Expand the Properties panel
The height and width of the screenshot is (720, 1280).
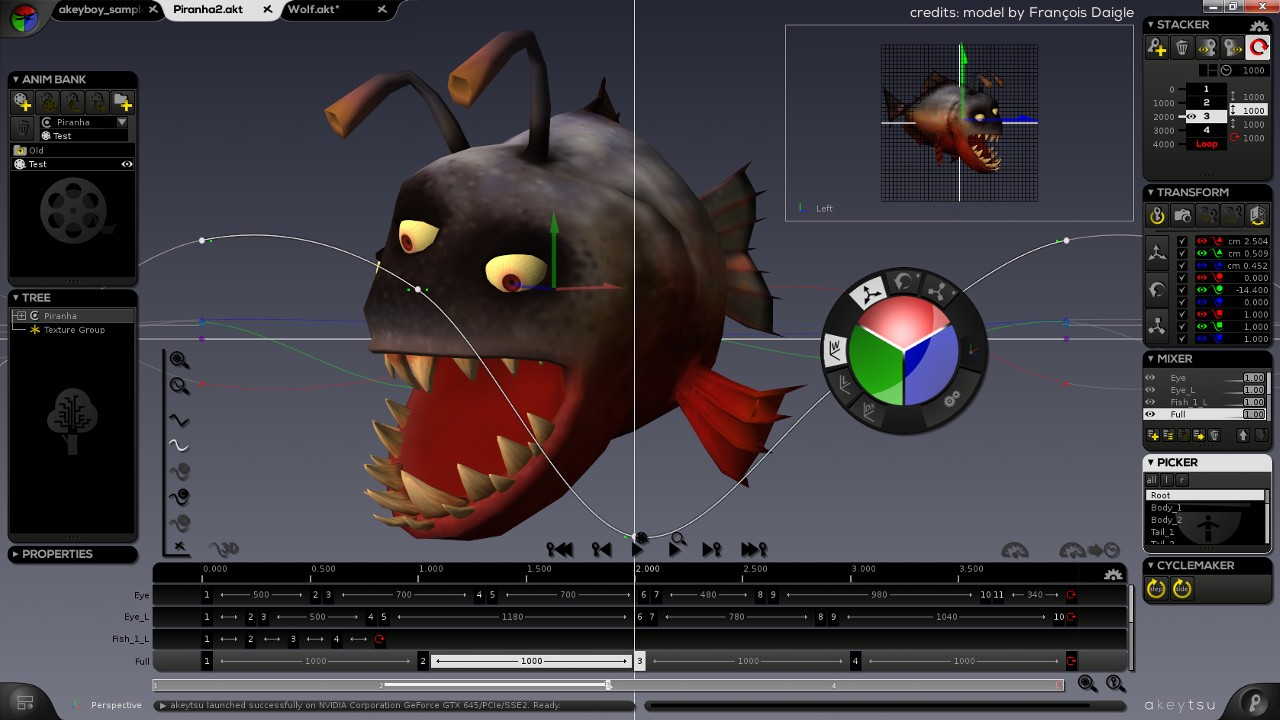point(15,554)
